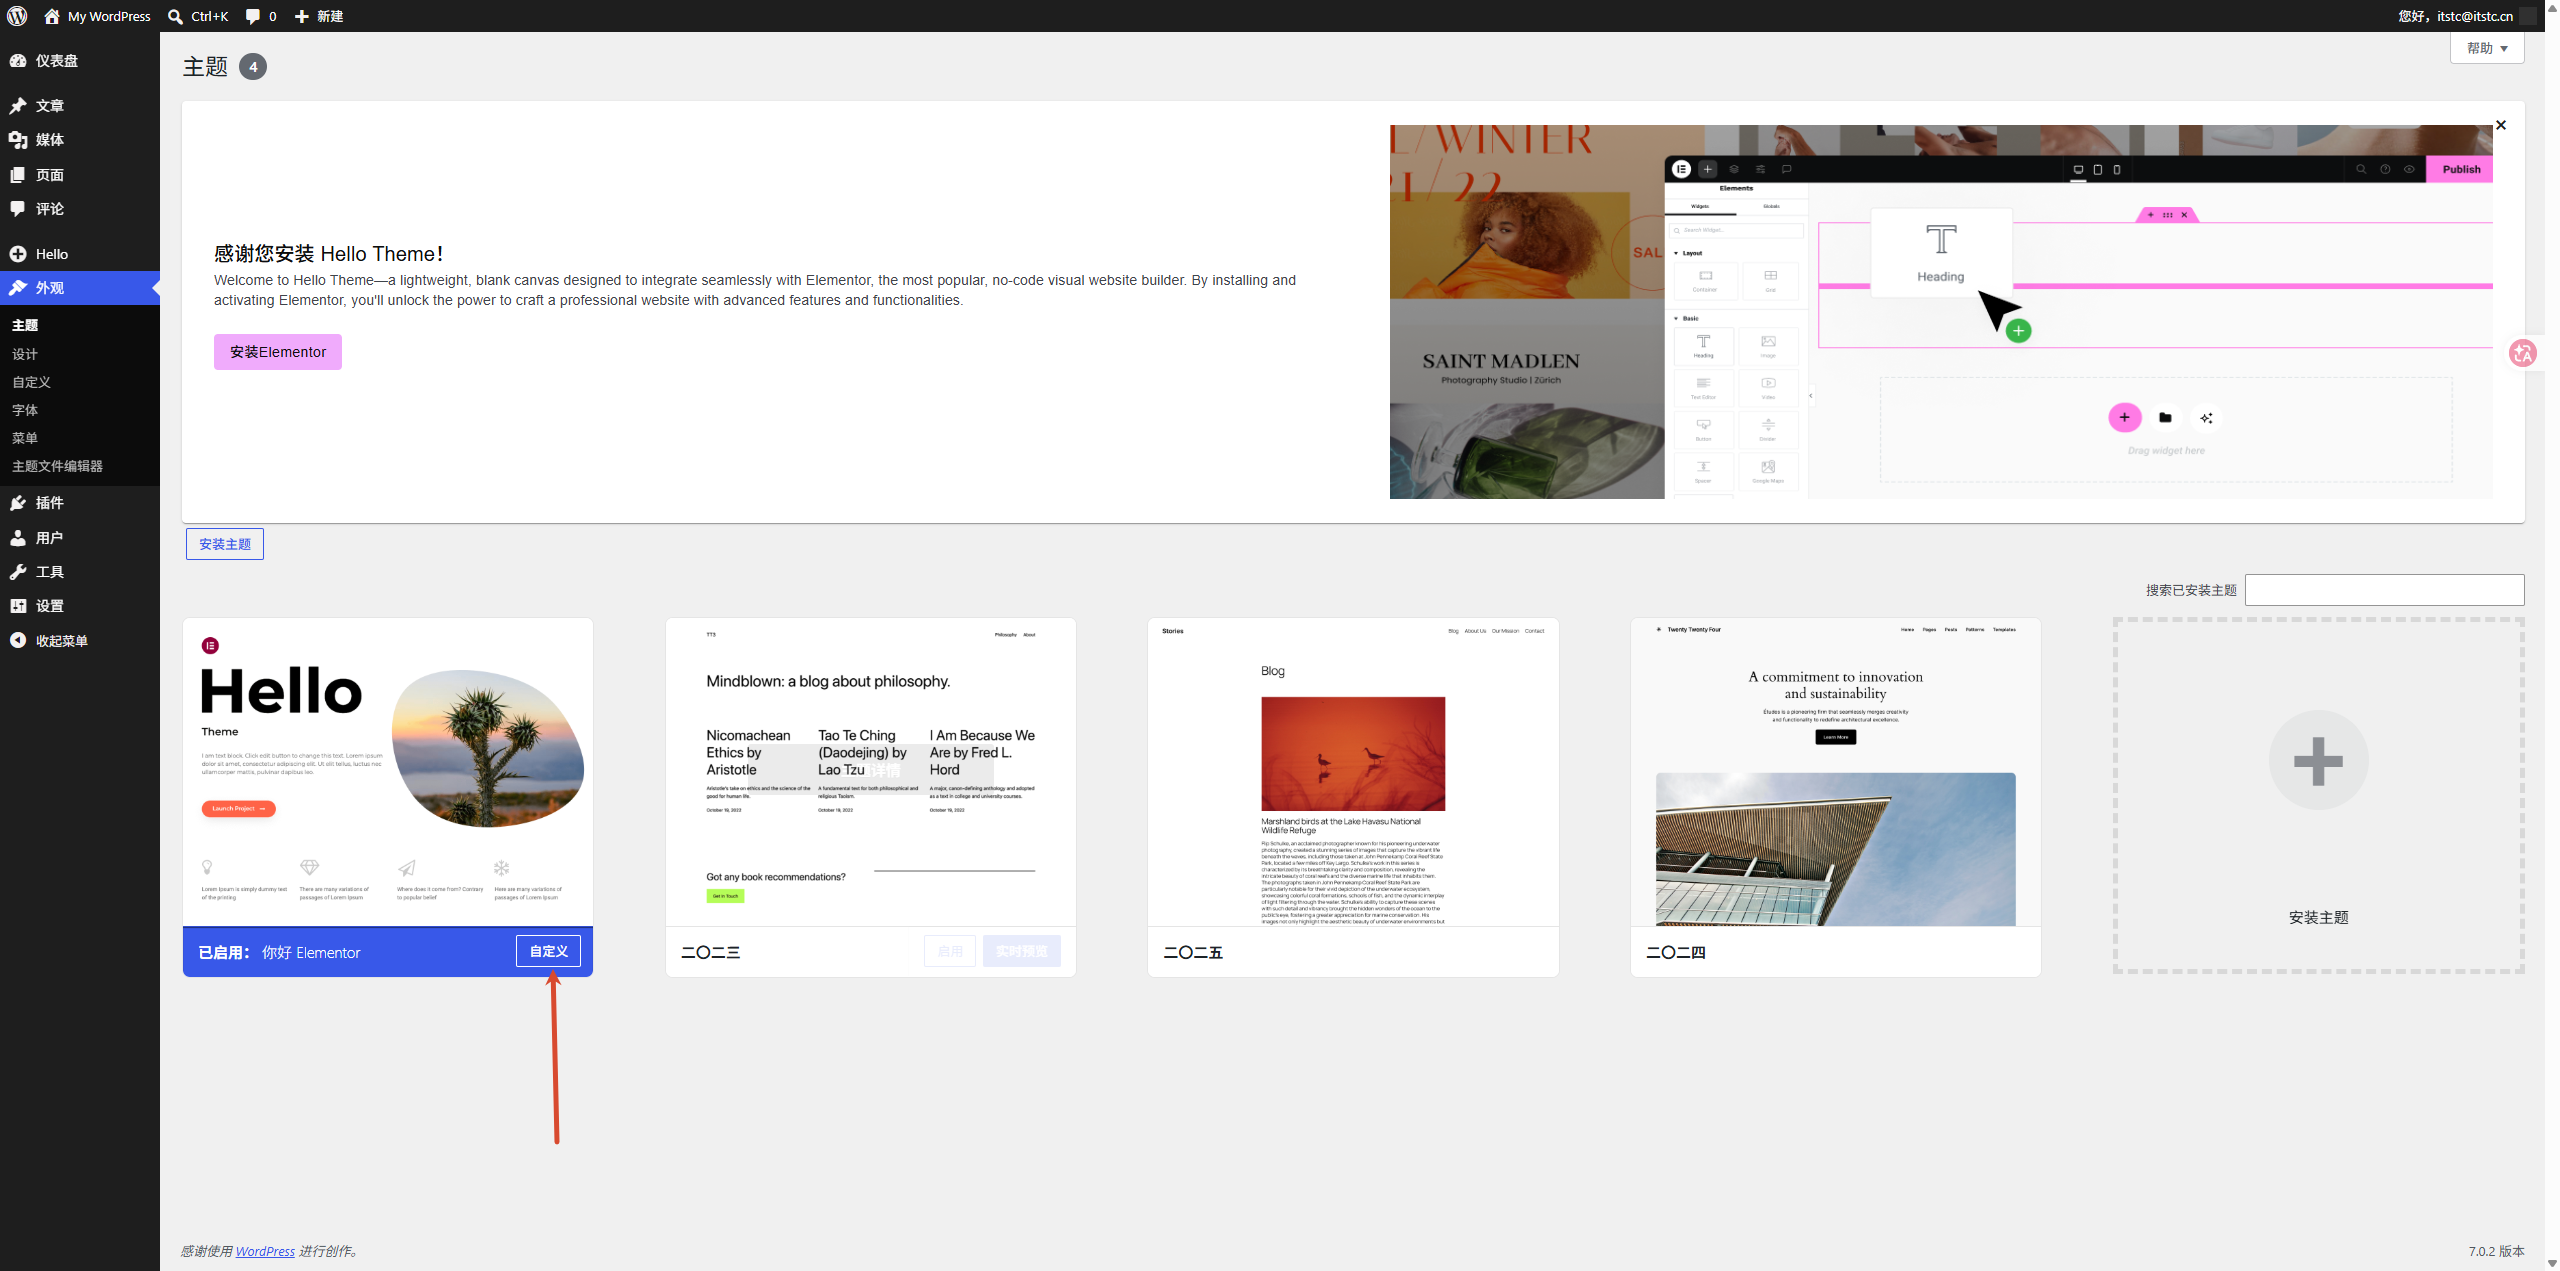Open 页面 pages menu
The image size is (2560, 1271).
[80, 175]
